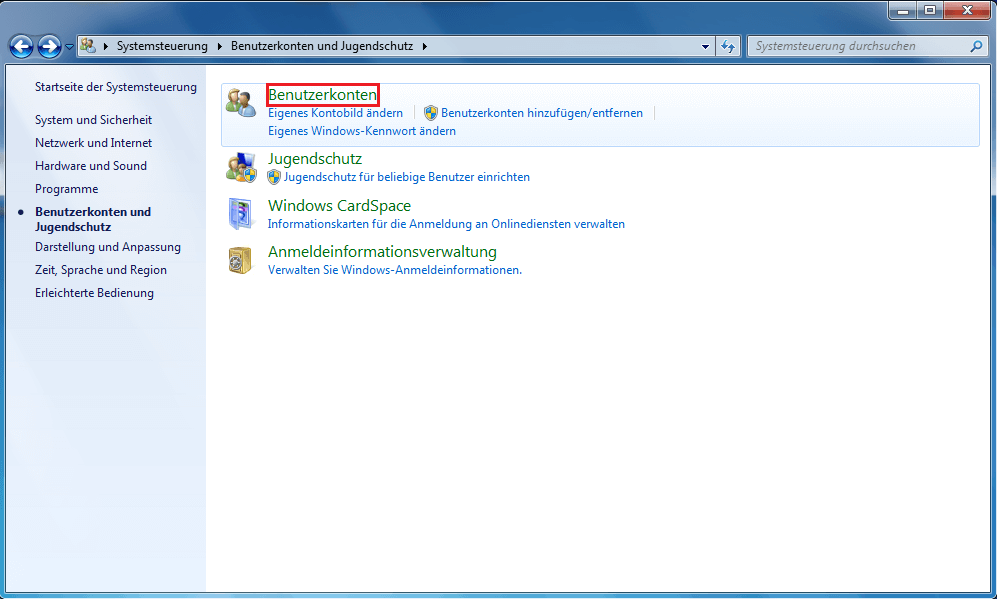Screen dimensions: 997x599
Task: Open Verwalten Sie Windows-Anmeldeinformationen link
Action: [395, 270]
